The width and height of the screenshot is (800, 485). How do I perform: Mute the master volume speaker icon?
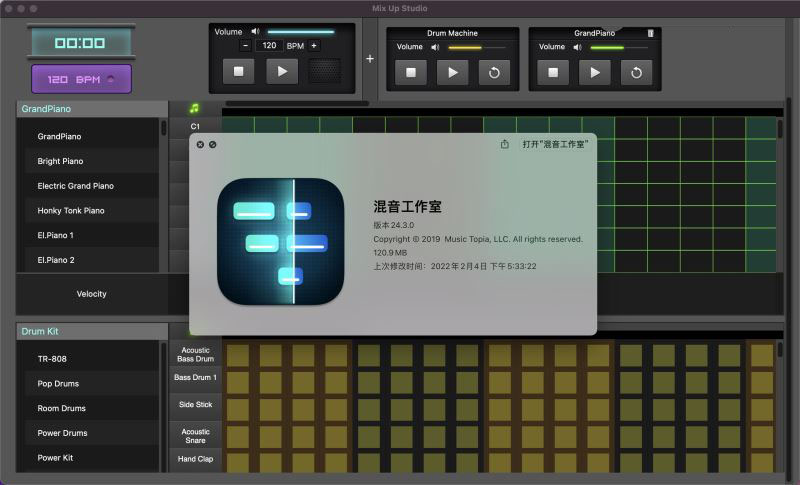pyautogui.click(x=256, y=32)
